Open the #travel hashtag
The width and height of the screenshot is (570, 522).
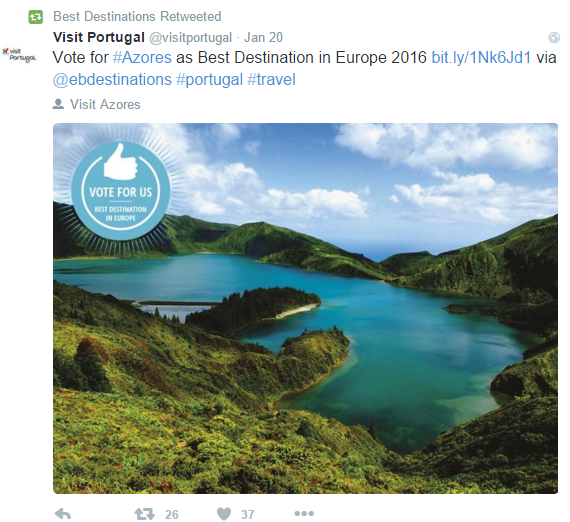[x=271, y=80]
